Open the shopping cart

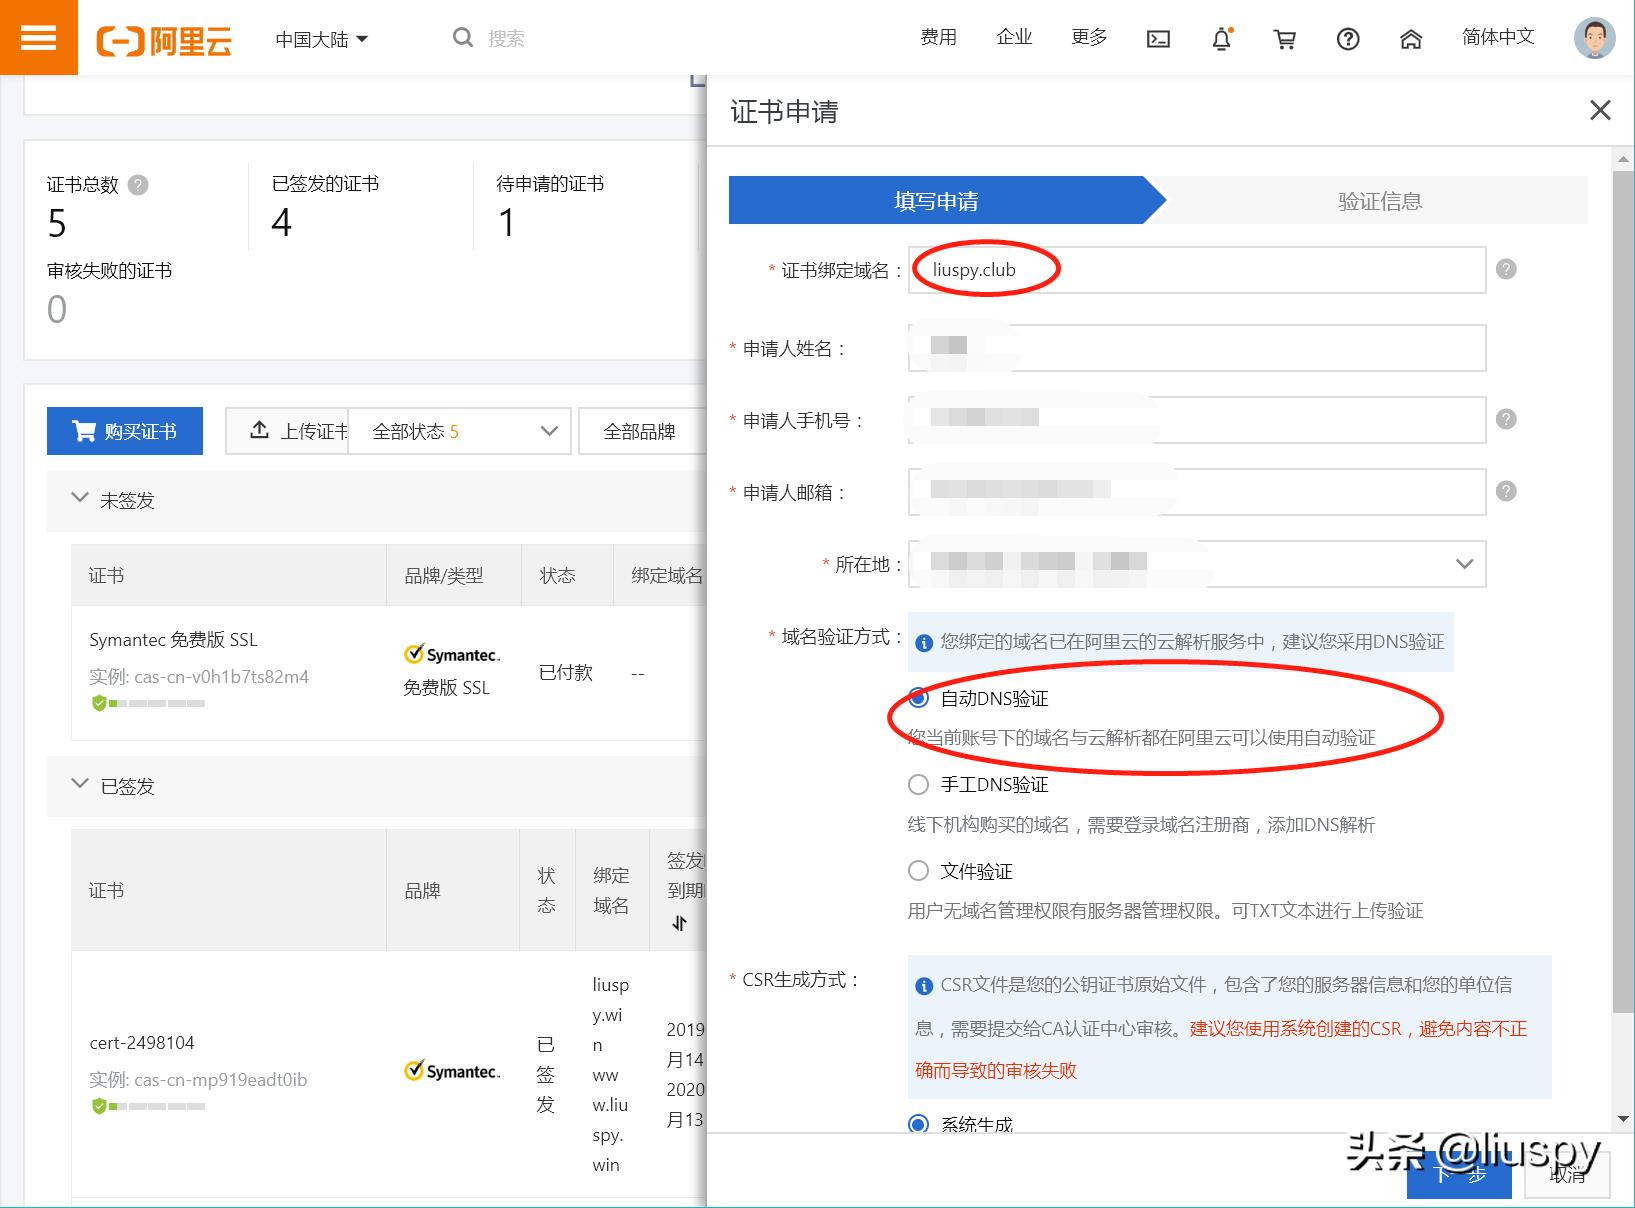point(1285,38)
